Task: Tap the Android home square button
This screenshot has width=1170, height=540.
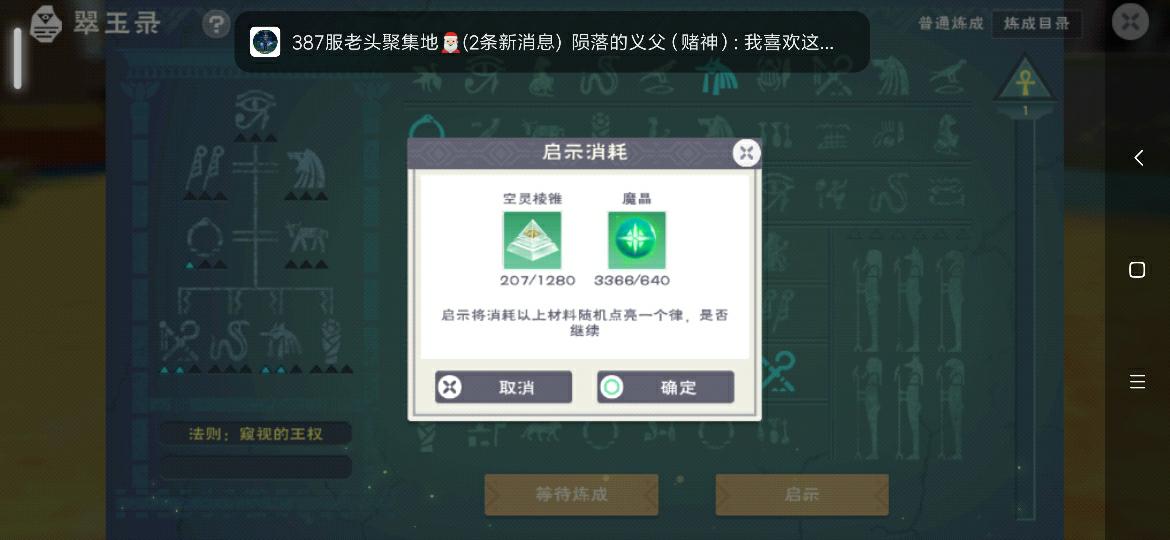Action: 1137,270
